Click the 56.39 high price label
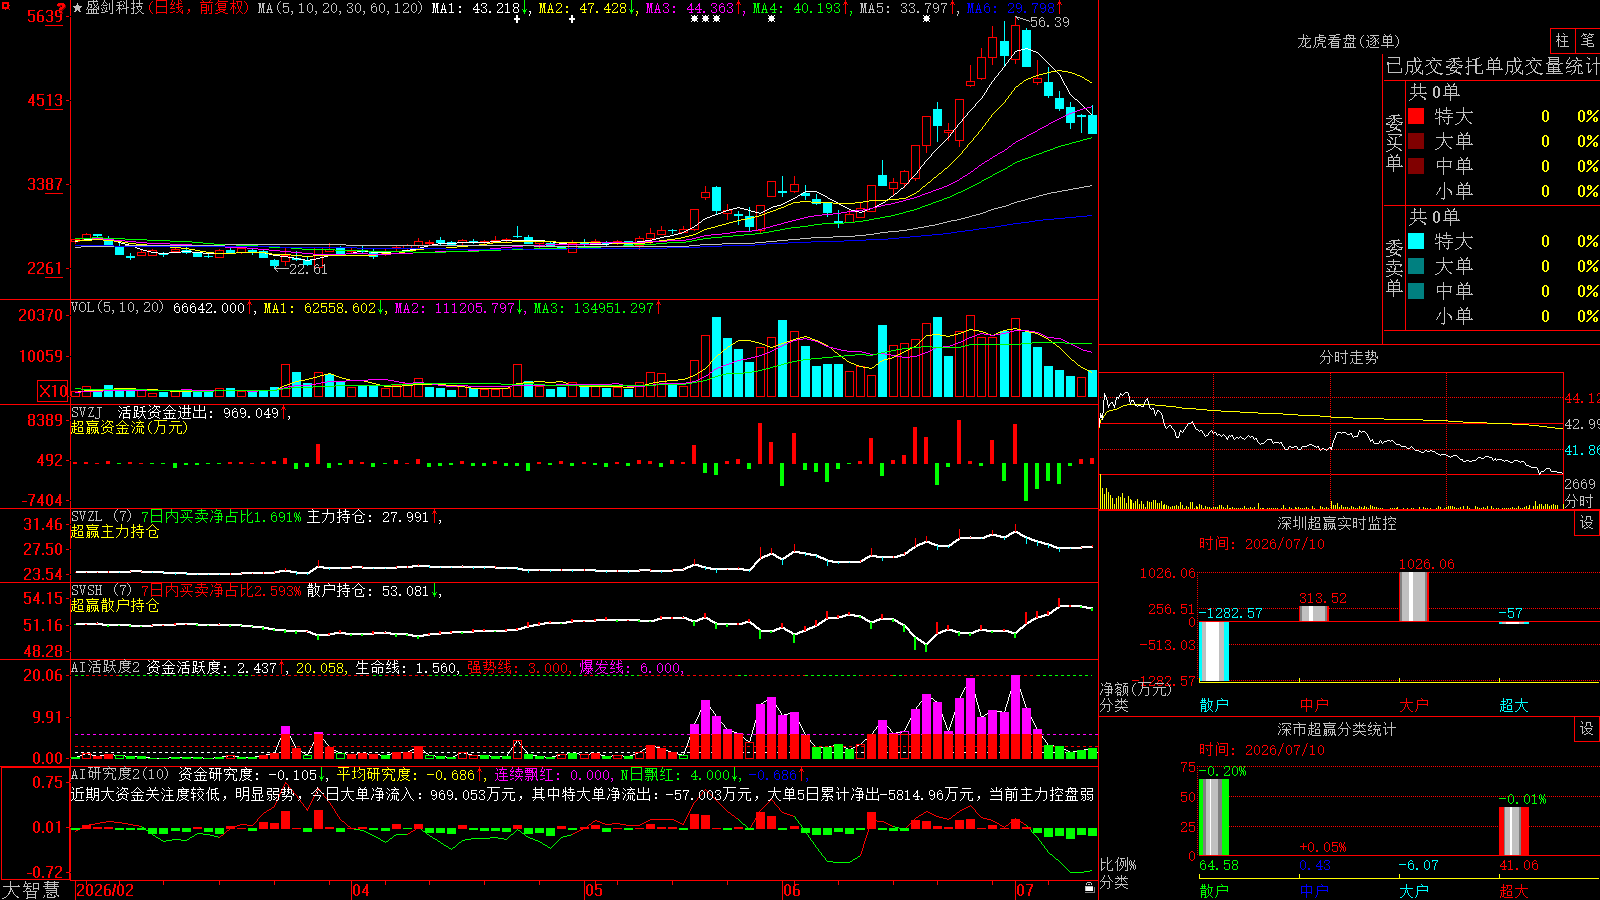Viewport: 1600px width, 900px height. pos(1049,22)
